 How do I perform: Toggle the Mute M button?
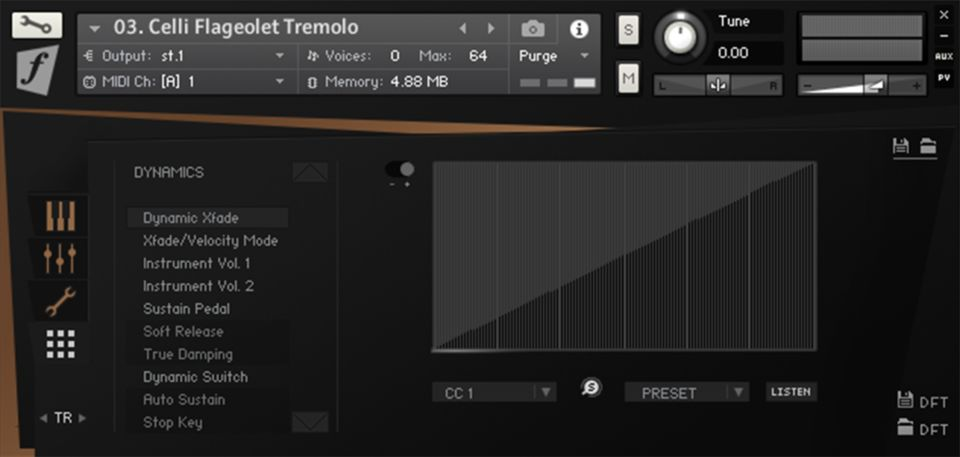628,77
